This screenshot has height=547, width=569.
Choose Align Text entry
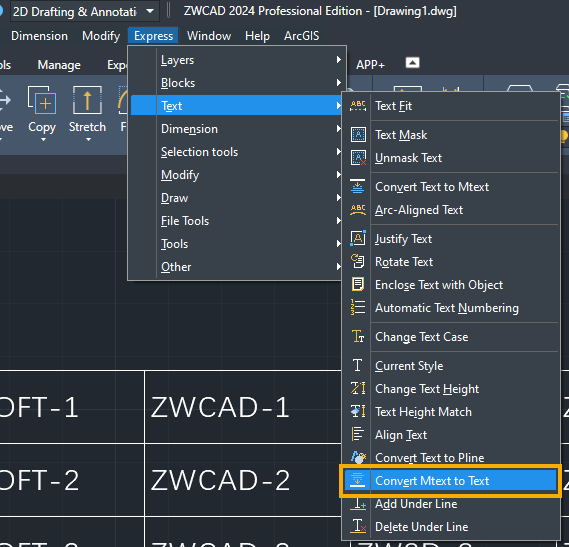pyautogui.click(x=451, y=434)
